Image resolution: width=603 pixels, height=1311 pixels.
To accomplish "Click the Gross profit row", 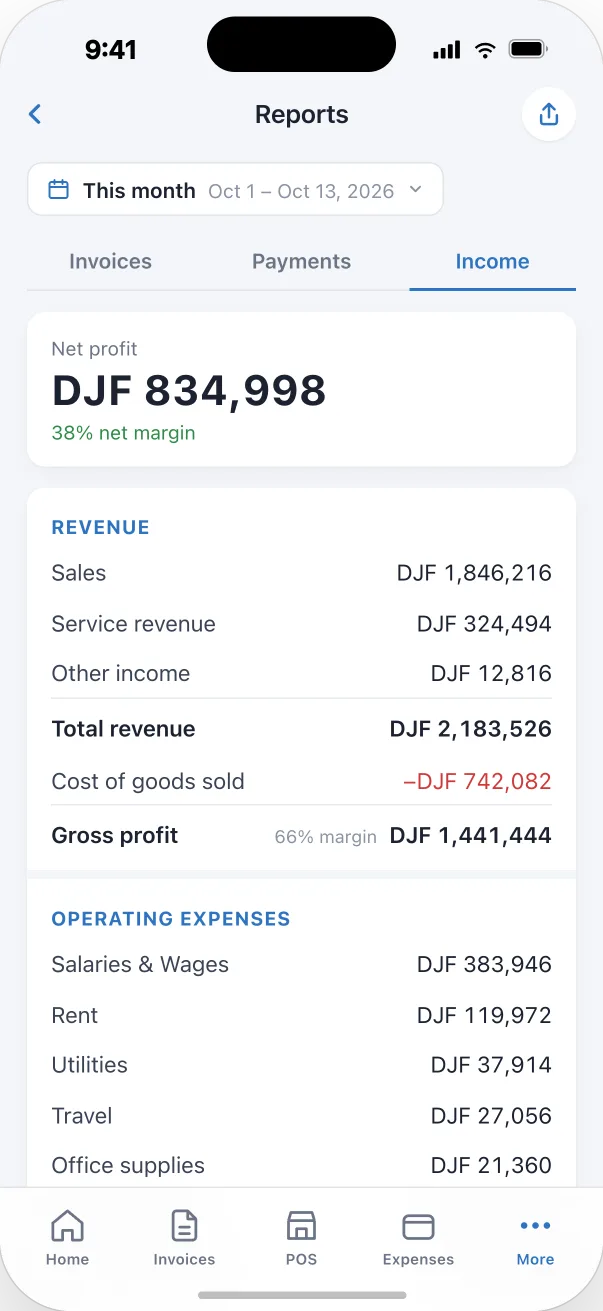I will [x=301, y=836].
